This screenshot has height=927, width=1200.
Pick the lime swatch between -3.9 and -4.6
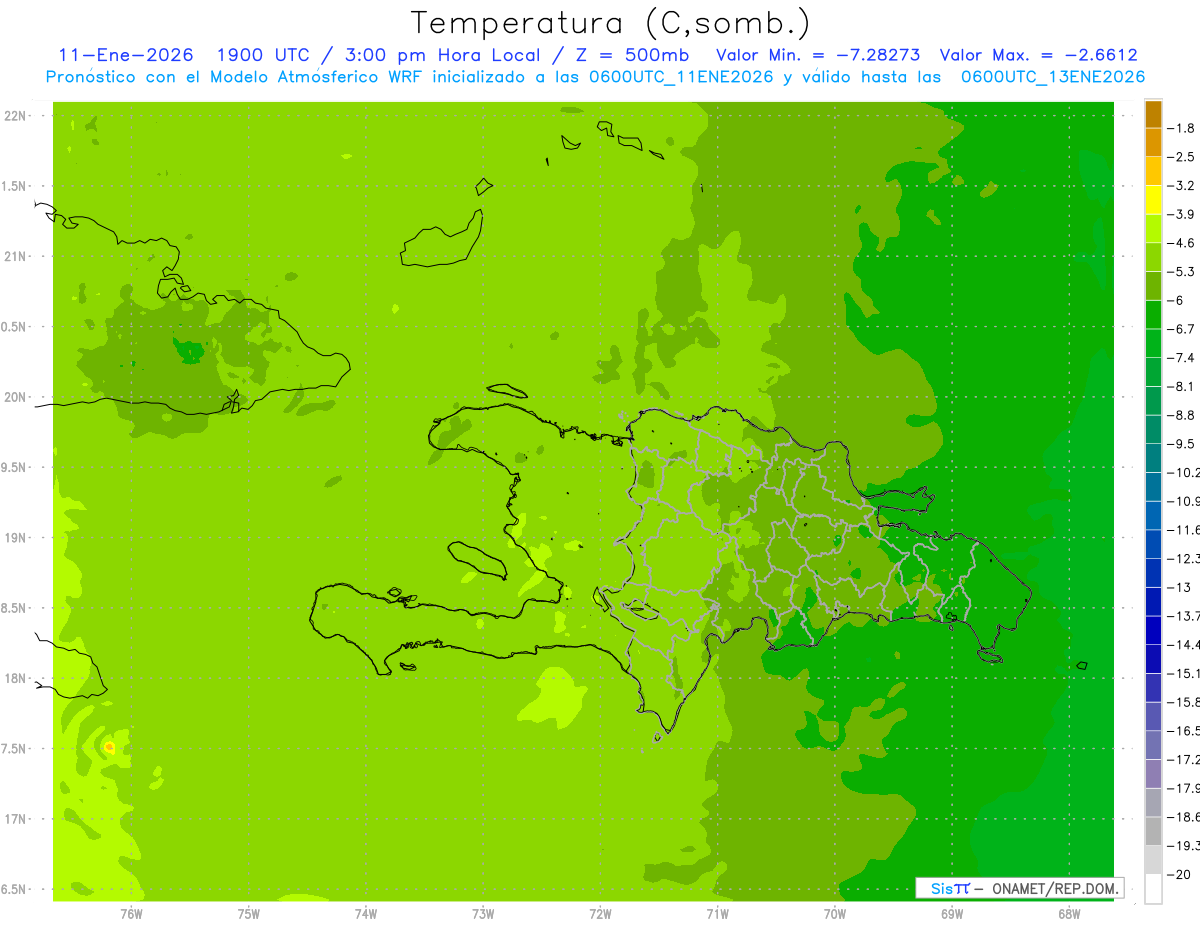pyautogui.click(x=1153, y=228)
